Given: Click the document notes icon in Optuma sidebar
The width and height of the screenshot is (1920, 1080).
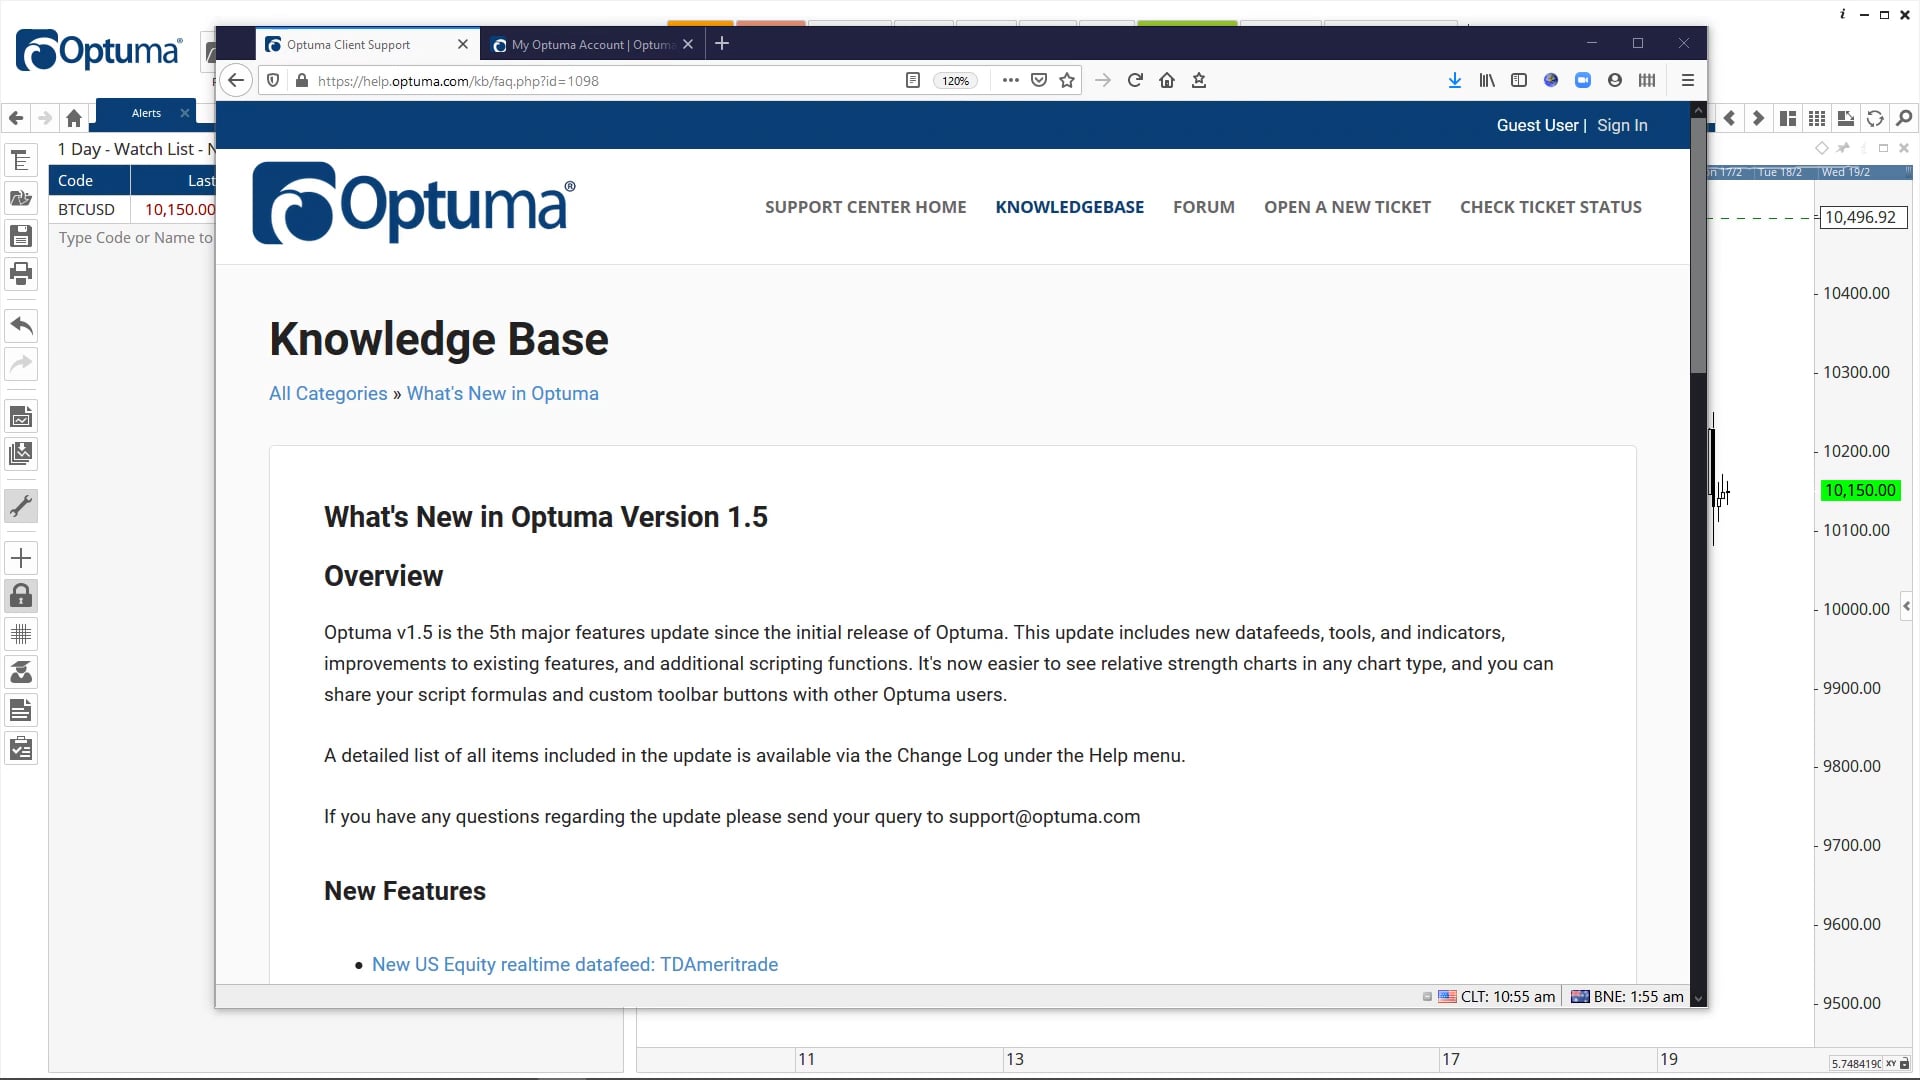Looking at the screenshot, I should point(21,711).
